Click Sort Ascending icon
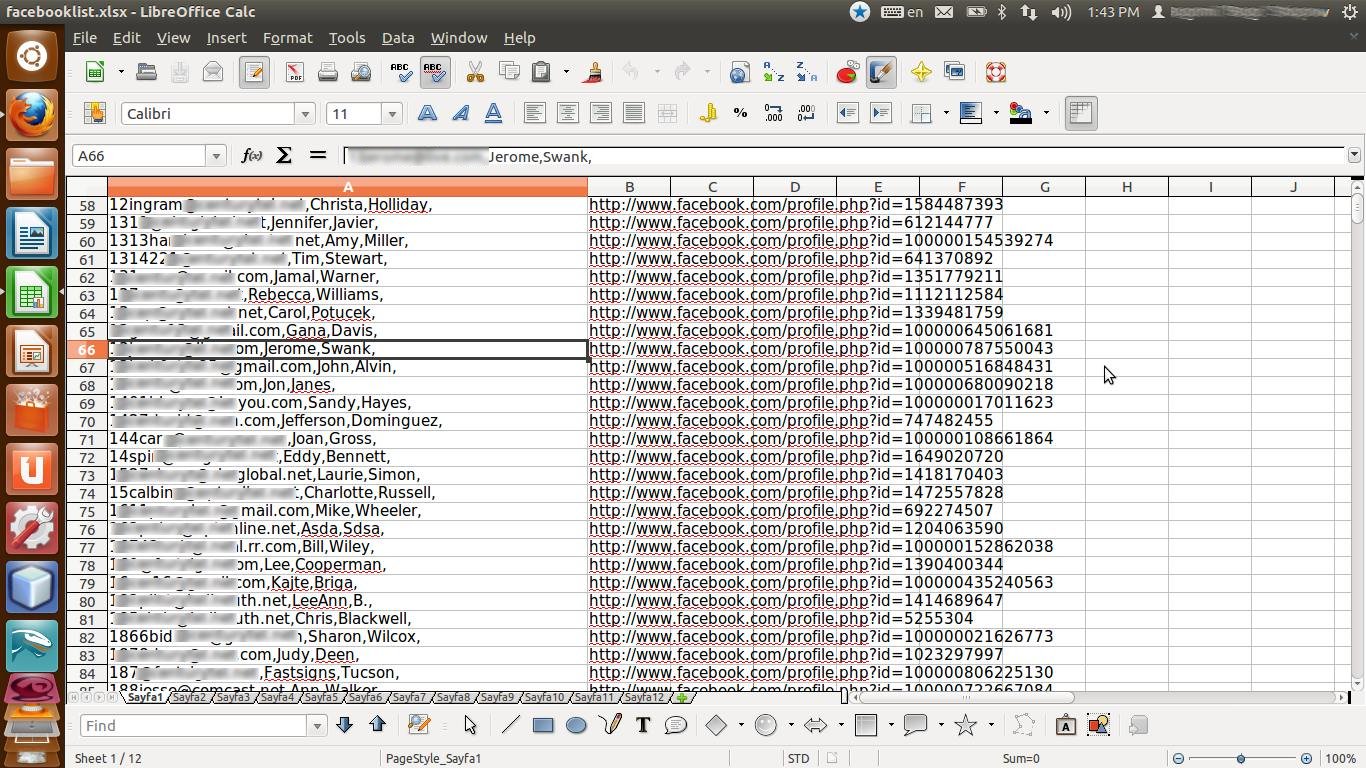This screenshot has width=1366, height=768. [x=773, y=72]
